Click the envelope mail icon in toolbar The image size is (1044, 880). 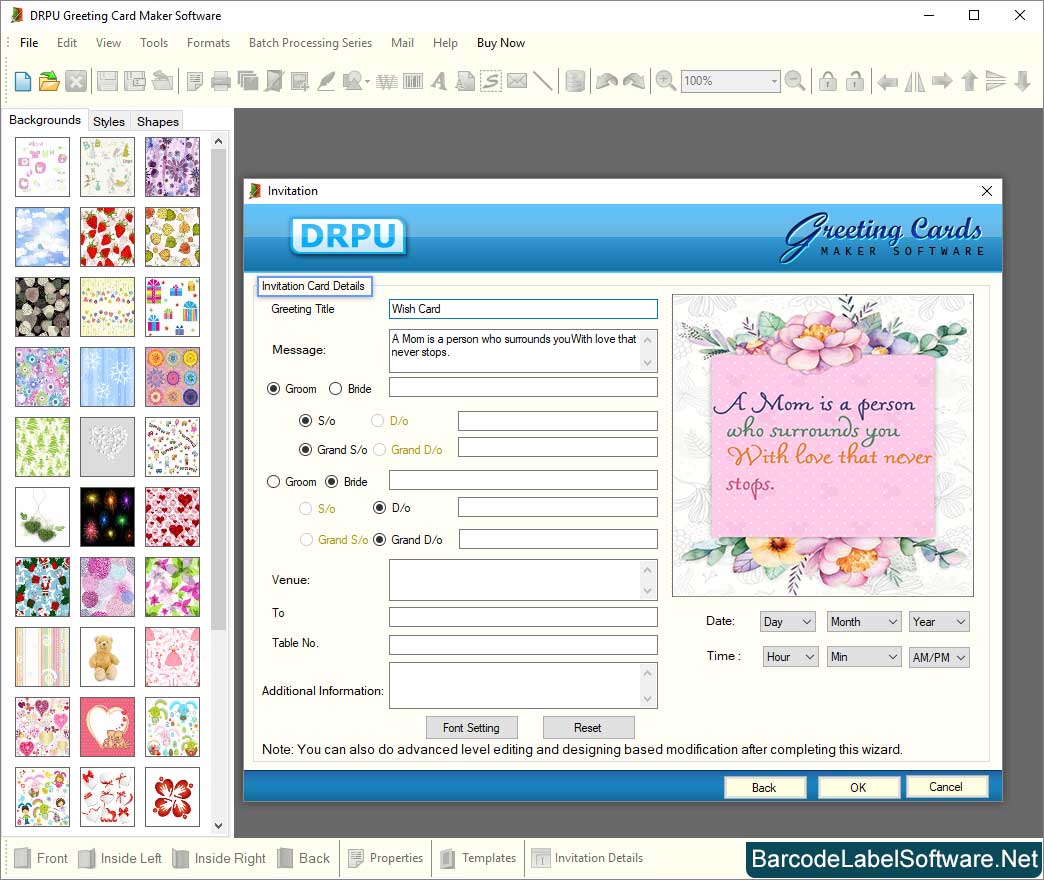pyautogui.click(x=516, y=81)
